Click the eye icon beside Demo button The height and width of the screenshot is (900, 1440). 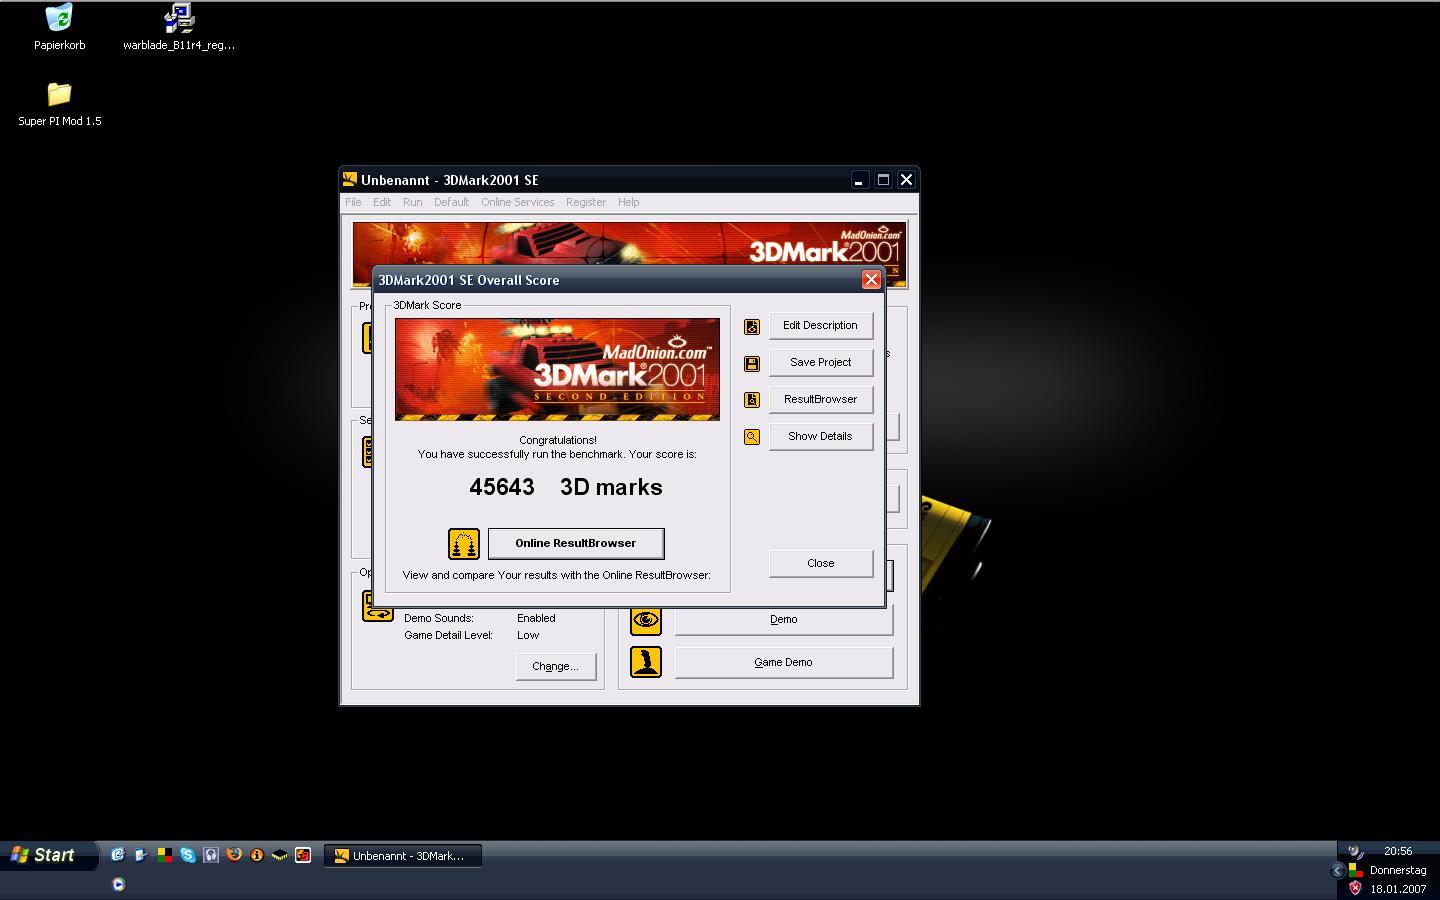click(x=646, y=619)
